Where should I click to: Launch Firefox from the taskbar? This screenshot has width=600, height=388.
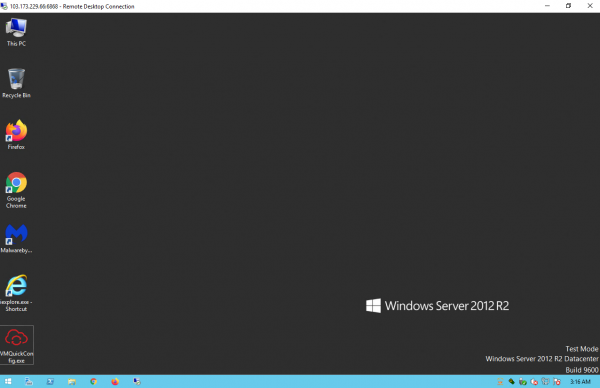pos(115,381)
